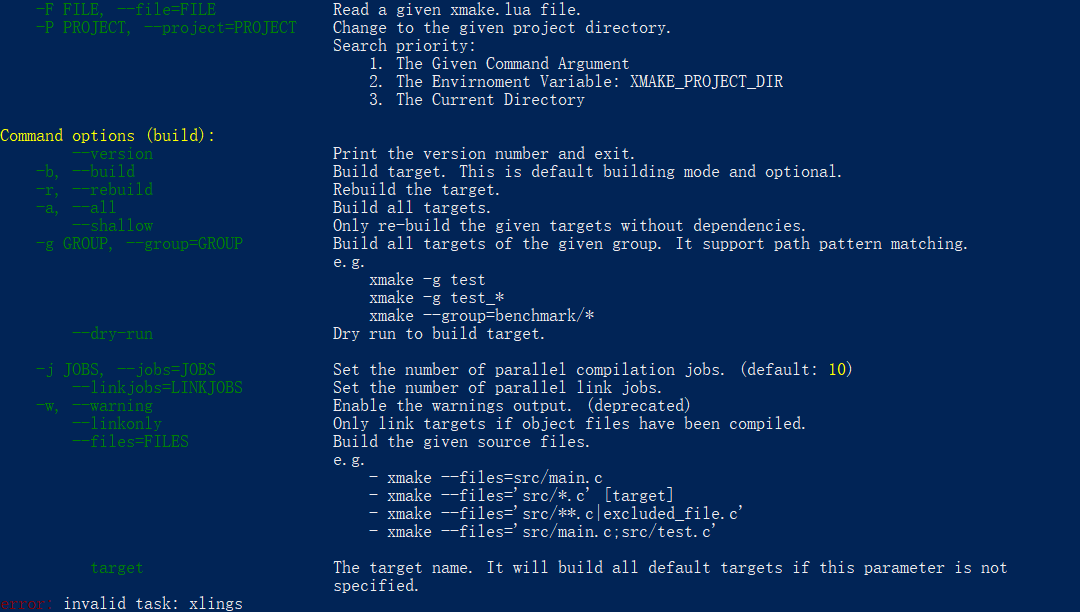Click the '-g GROUP, --group=GROUP' option
The width and height of the screenshot is (1080, 612).
pyautogui.click(x=139, y=244)
